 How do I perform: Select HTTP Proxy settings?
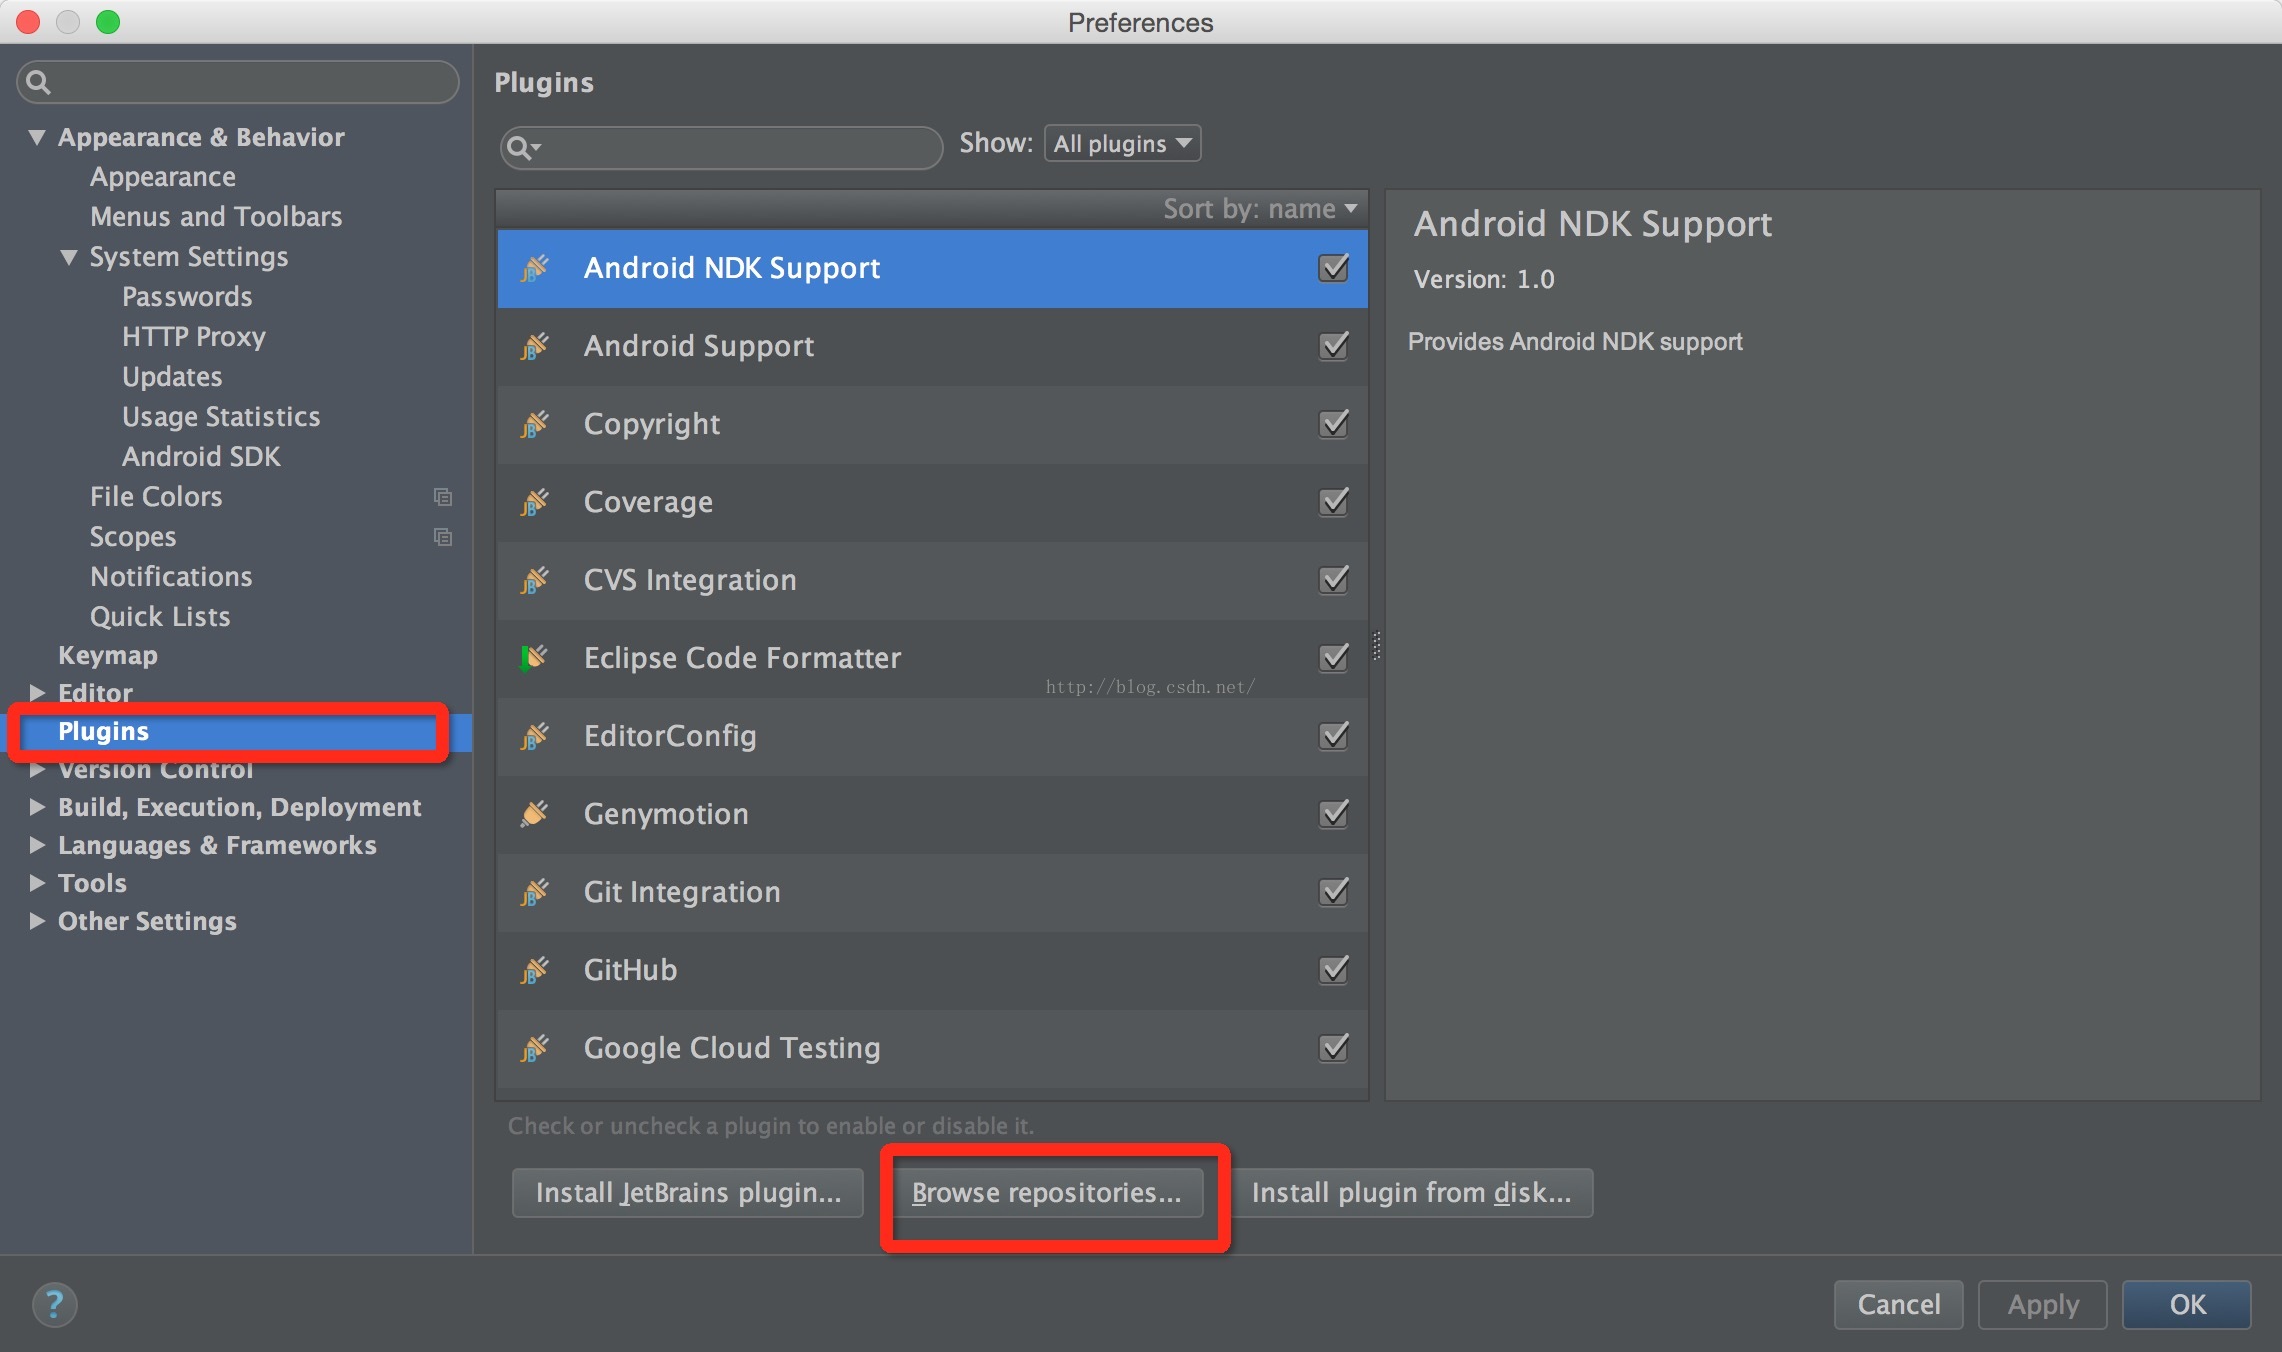coord(194,337)
